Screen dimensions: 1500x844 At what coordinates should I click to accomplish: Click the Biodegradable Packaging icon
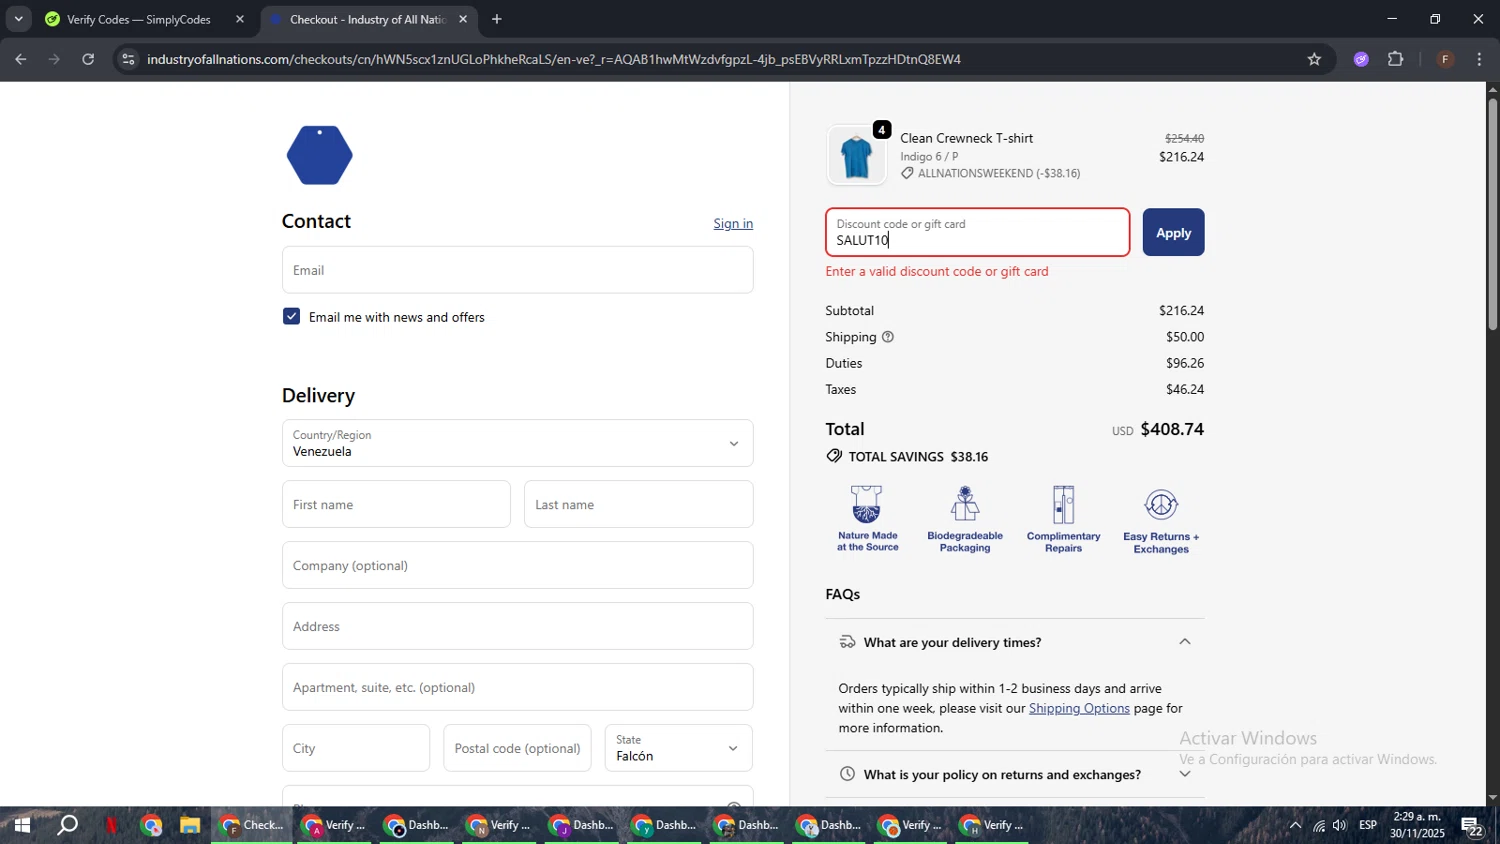tap(965, 519)
